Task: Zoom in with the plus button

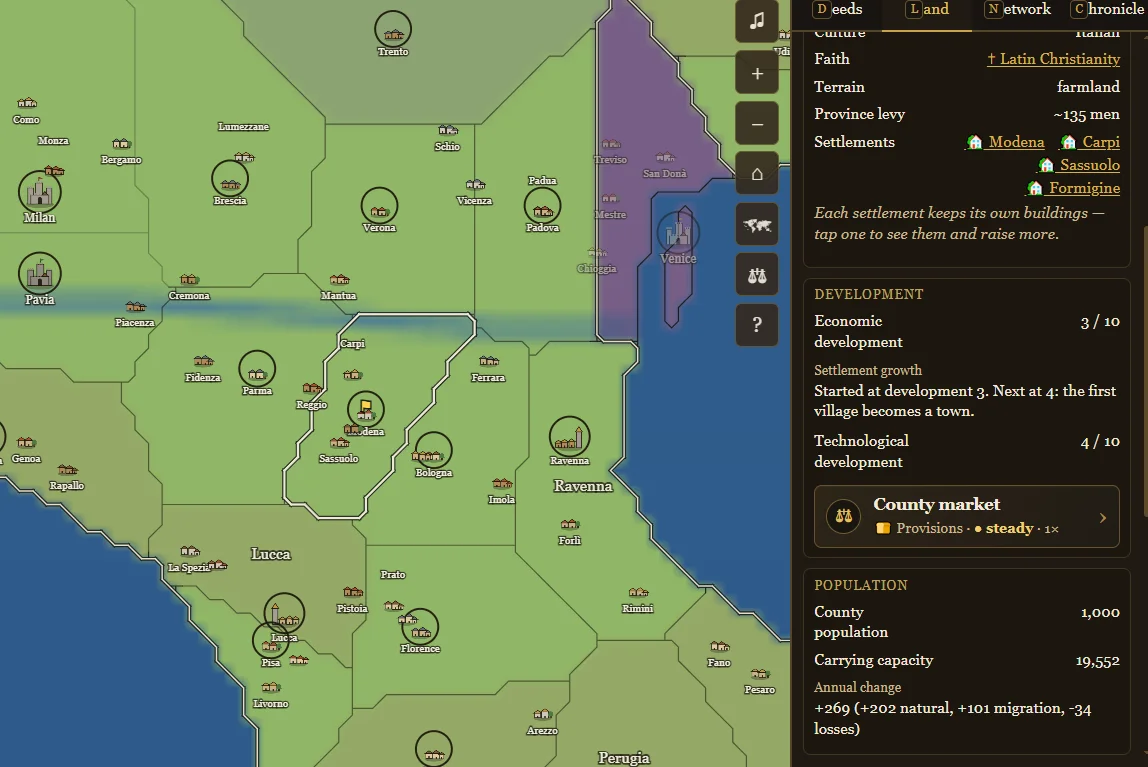Action: pyautogui.click(x=757, y=73)
